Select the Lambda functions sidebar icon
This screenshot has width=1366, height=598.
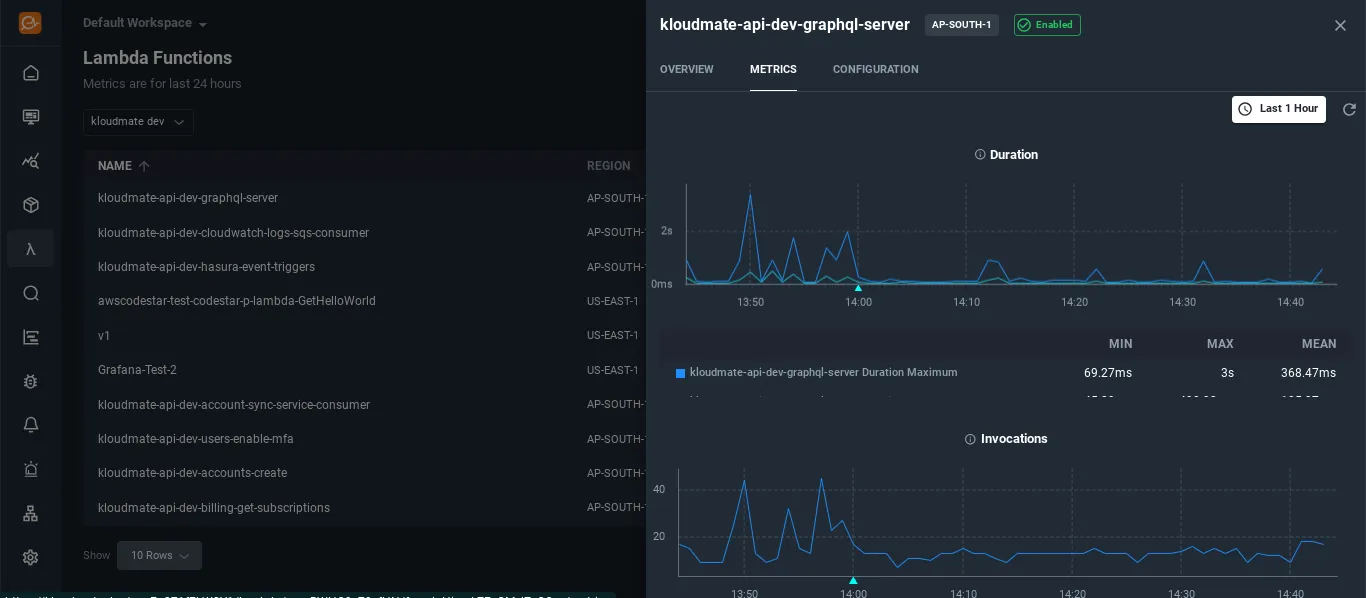31,249
